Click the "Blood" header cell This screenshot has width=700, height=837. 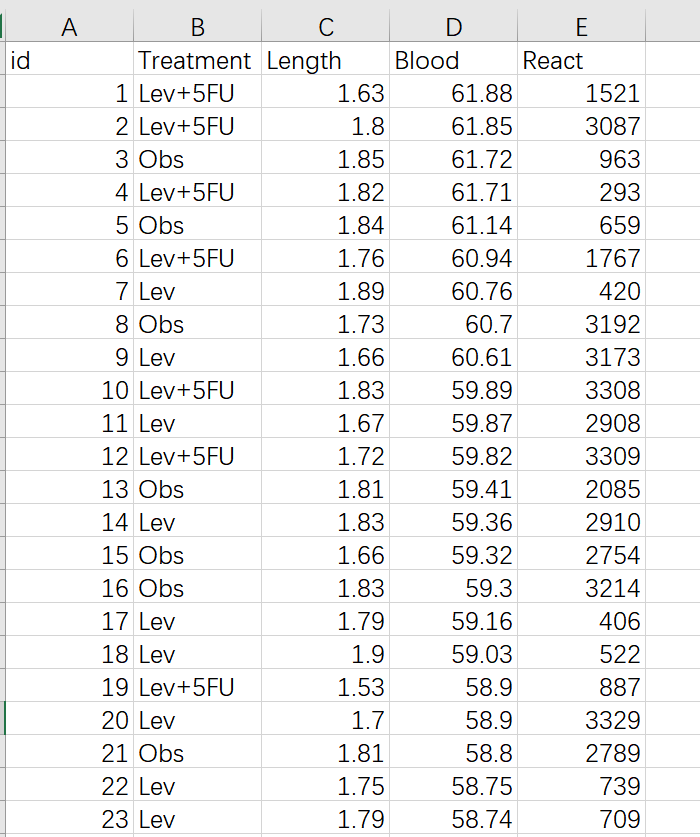[428, 60]
